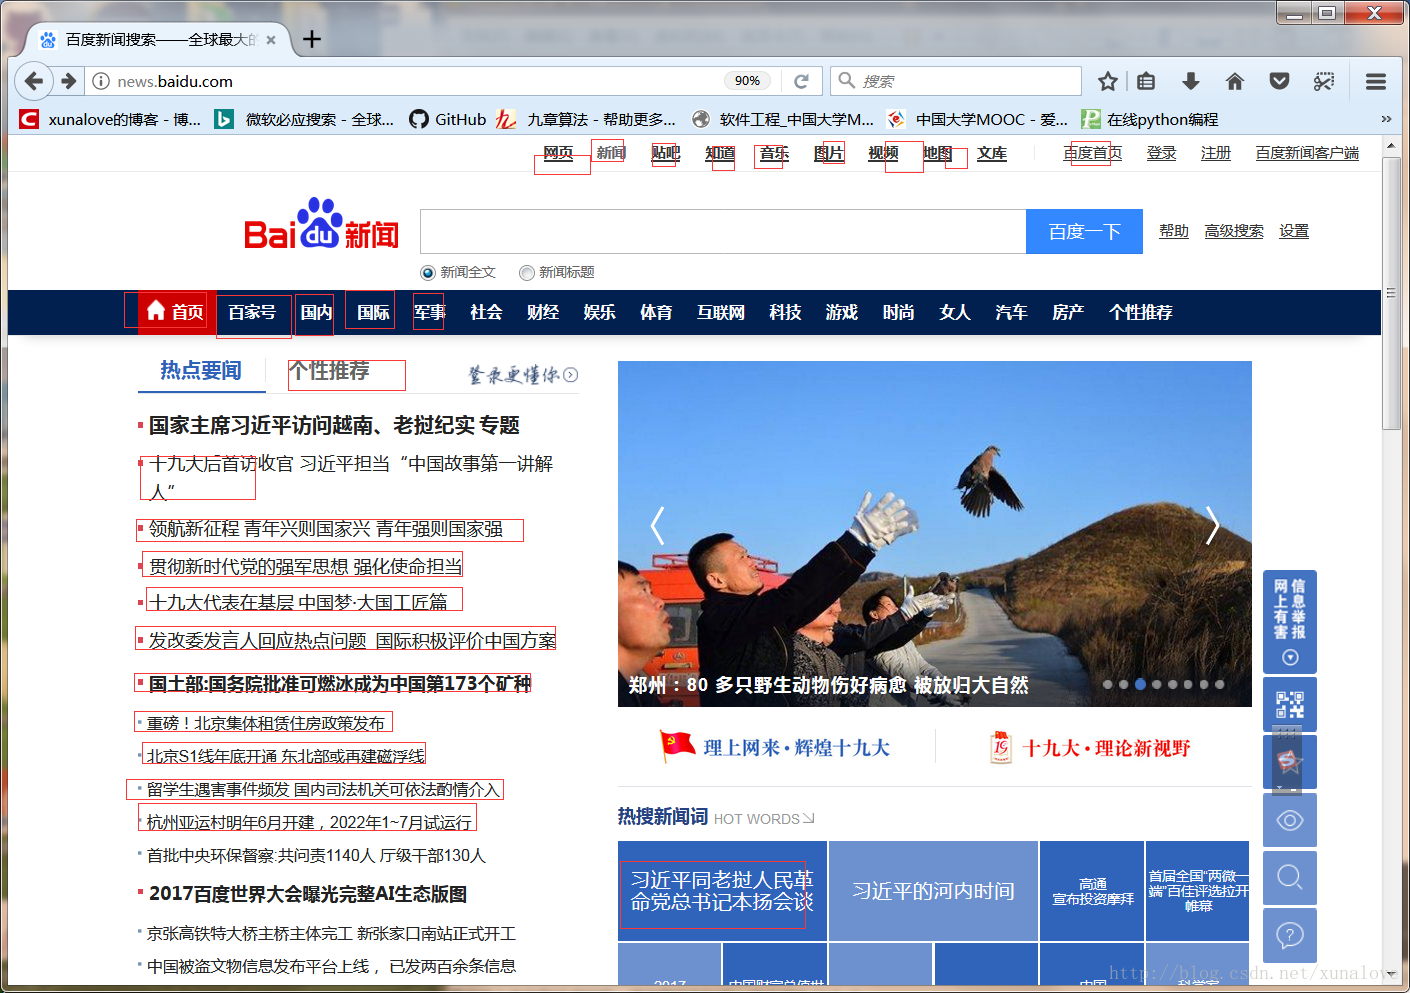Viewport: 1410px width, 993px height.
Task: Click scrollbar up arrow at top right
Action: coord(1390,146)
